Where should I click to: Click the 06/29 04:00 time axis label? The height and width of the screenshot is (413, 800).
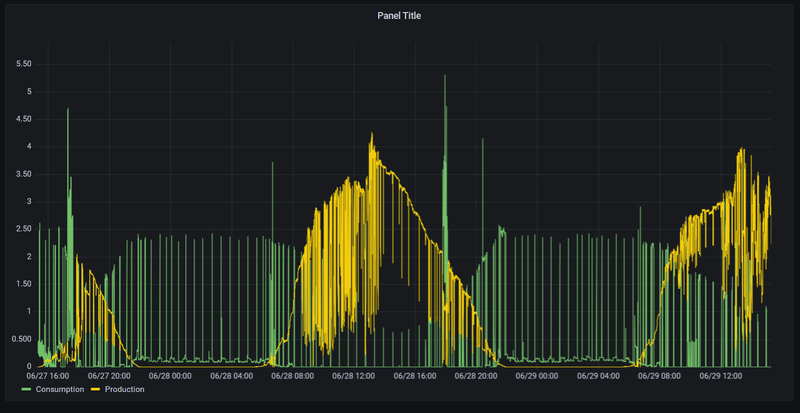coord(598,376)
